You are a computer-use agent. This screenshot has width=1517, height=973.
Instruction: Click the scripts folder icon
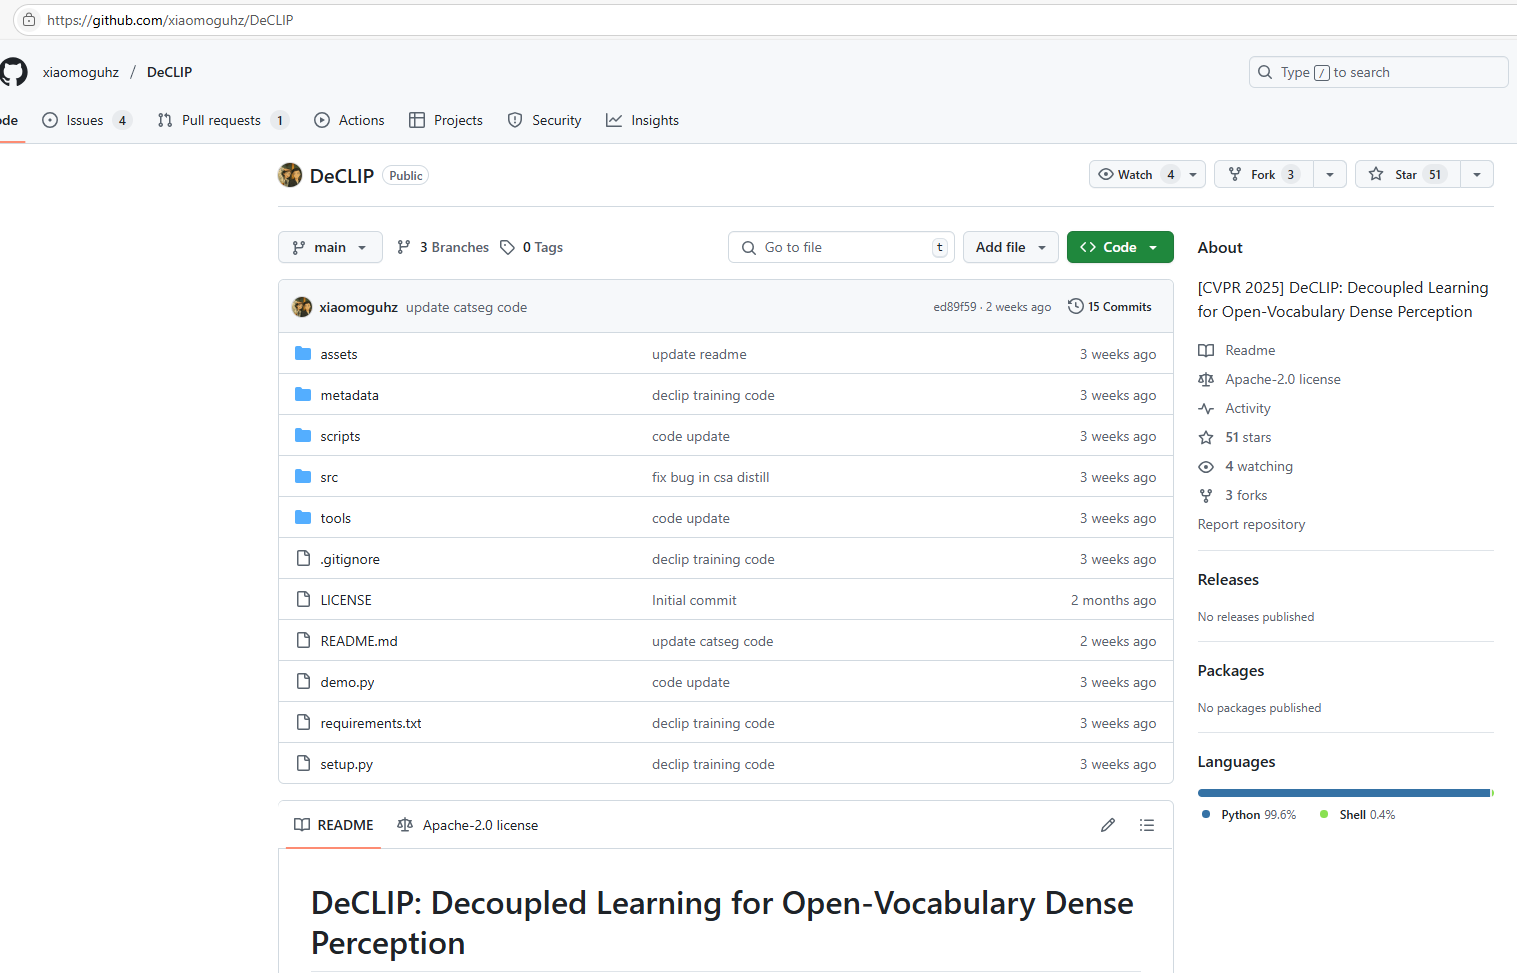(303, 436)
